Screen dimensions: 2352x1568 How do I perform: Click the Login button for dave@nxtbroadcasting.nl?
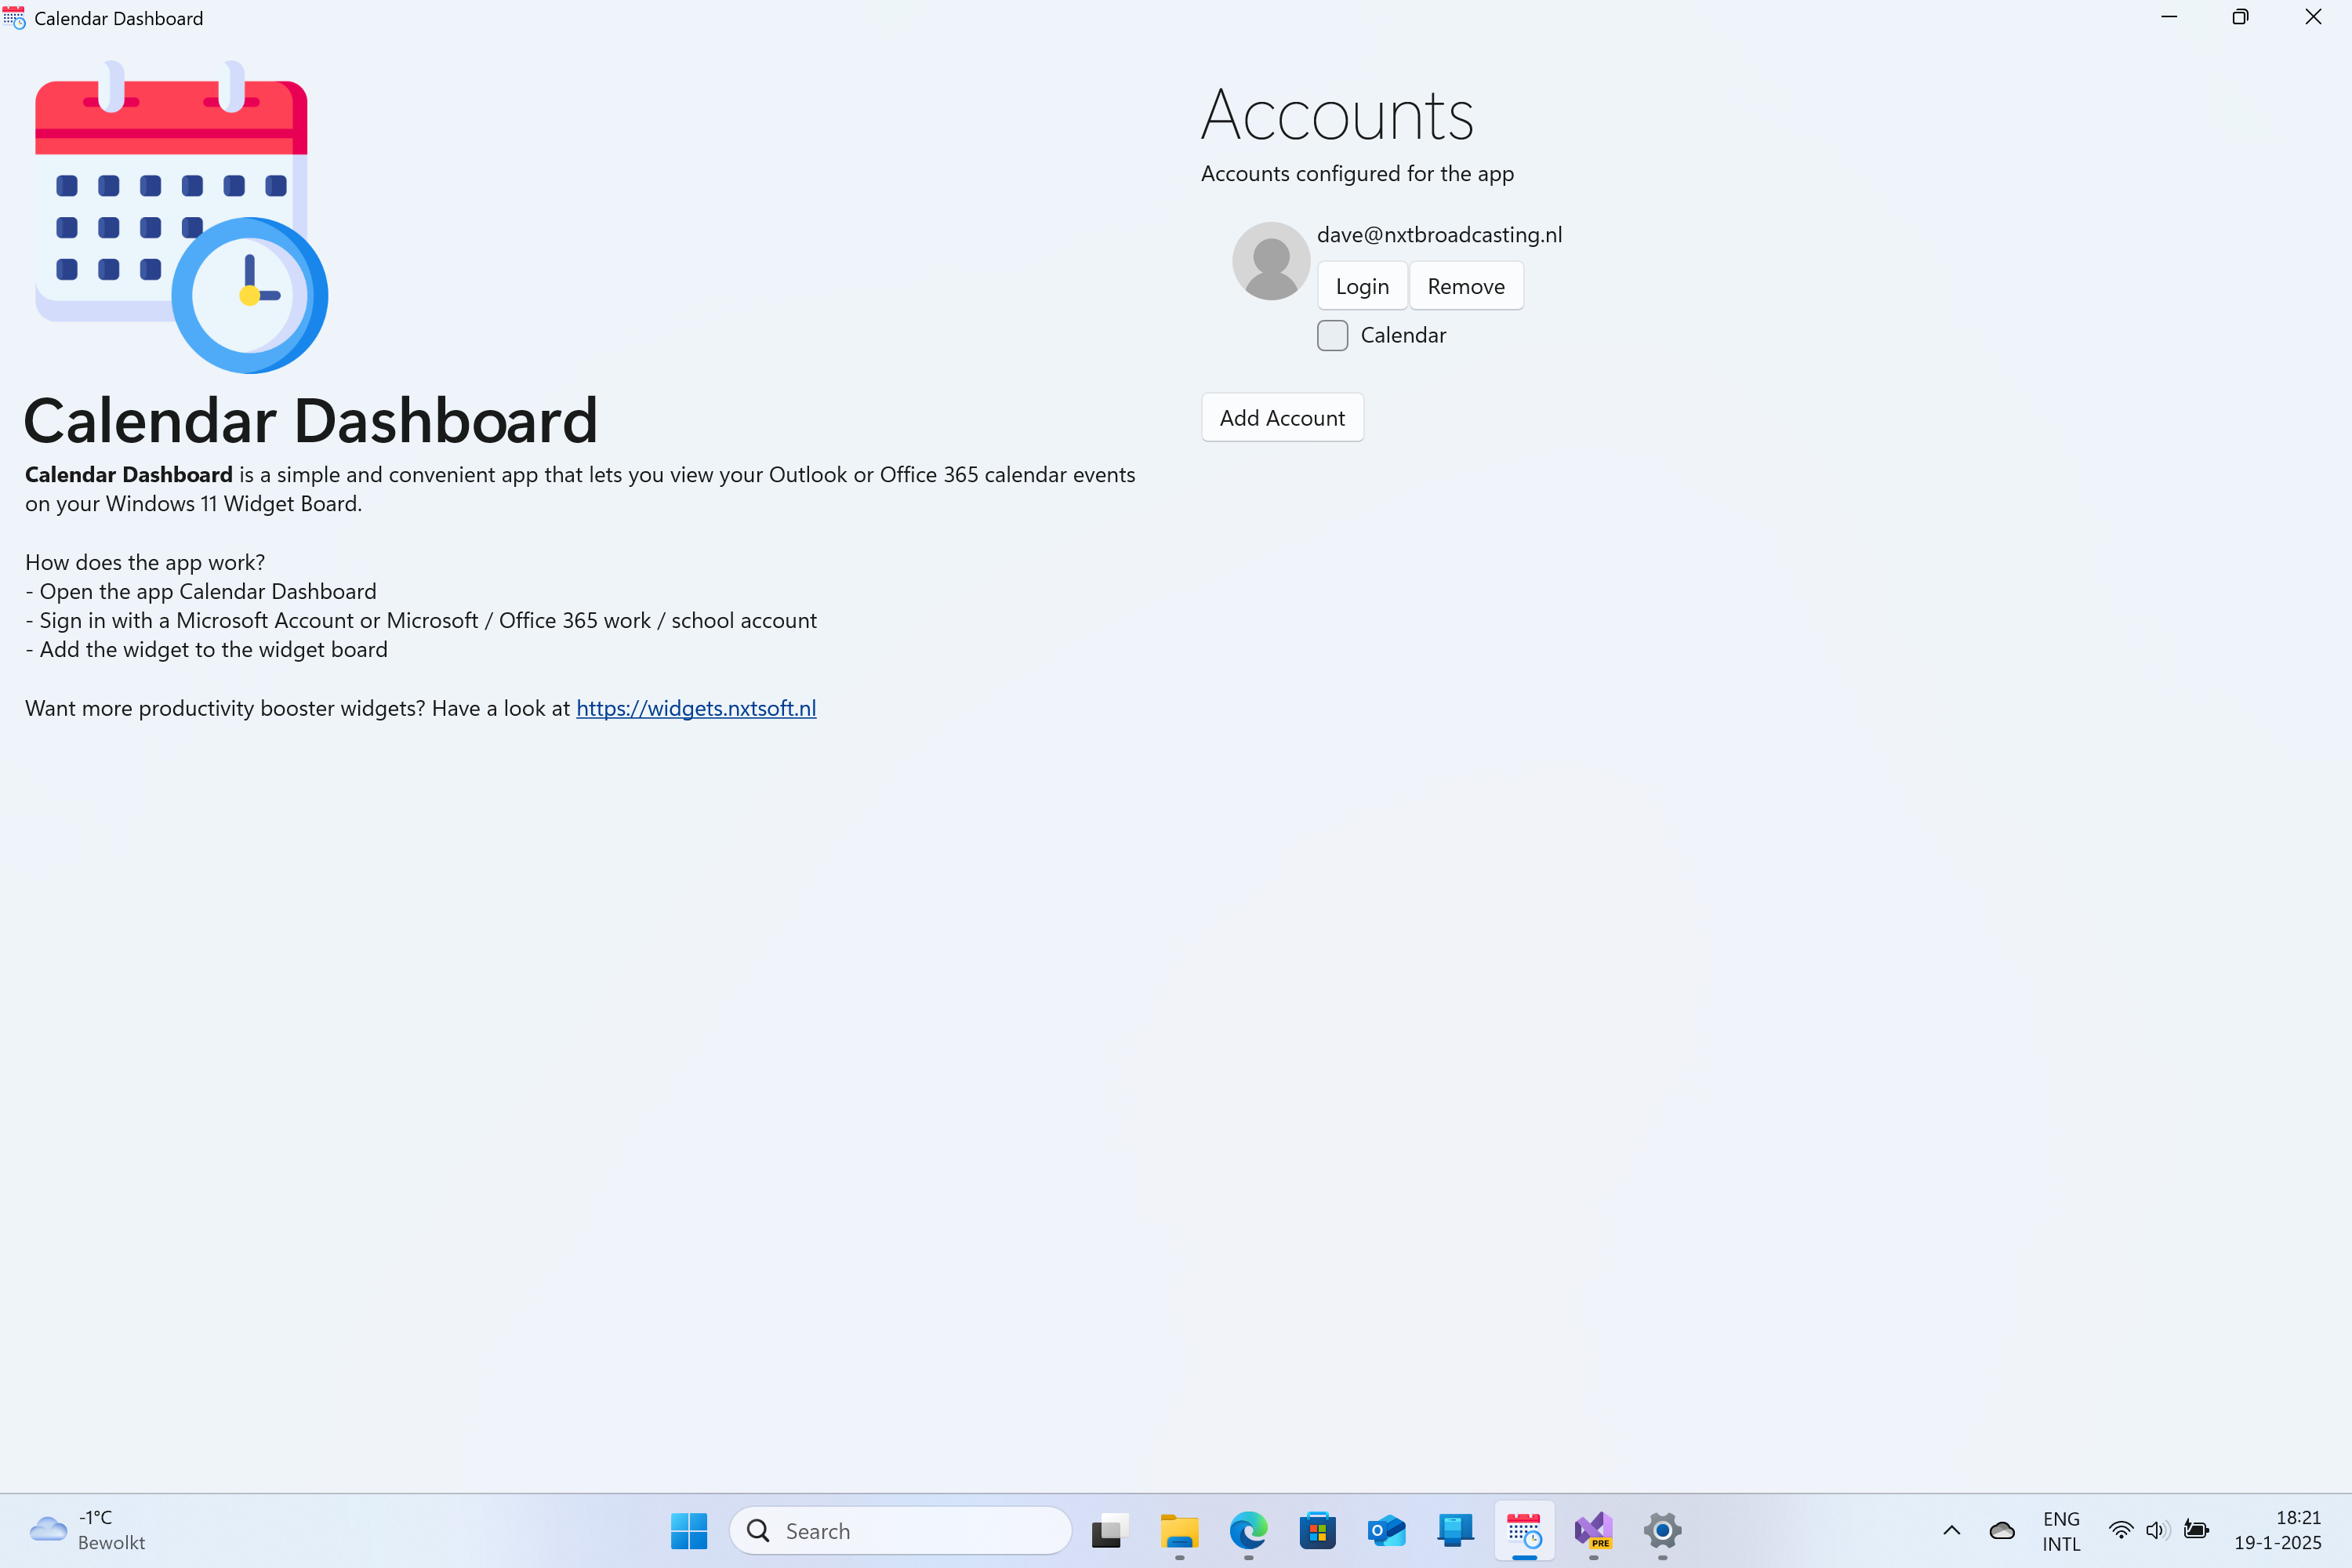coord(1362,286)
